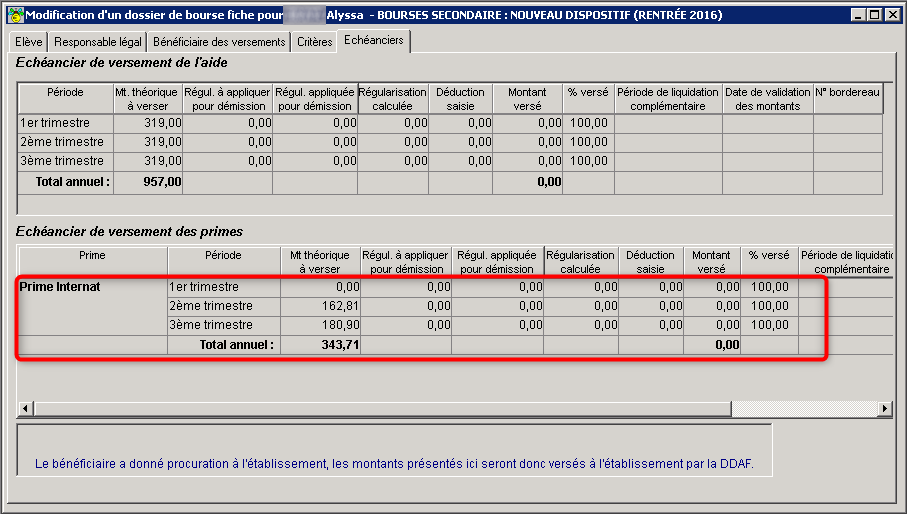Click 'Echéancier de versement des primes' heading
This screenshot has height=514, width=907.
pos(129,232)
